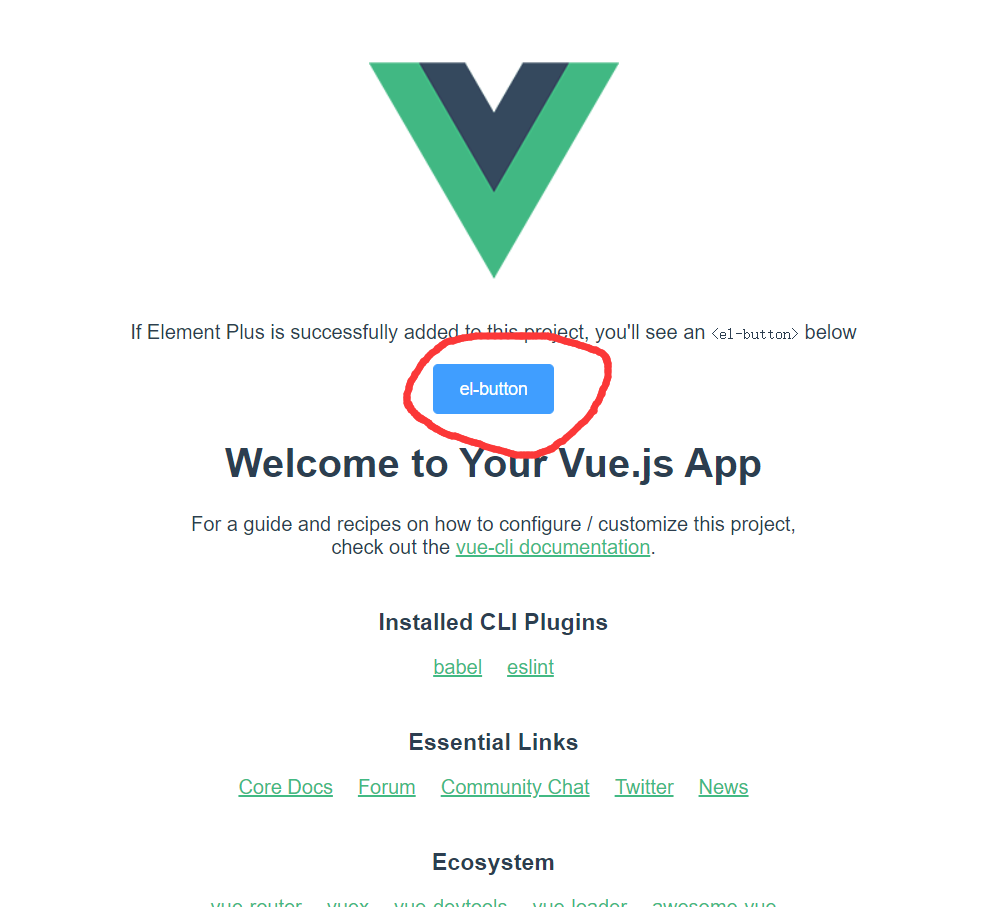Image resolution: width=1000 pixels, height=907 pixels.
Task: Click the Vue.js logo image
Action: [494, 170]
